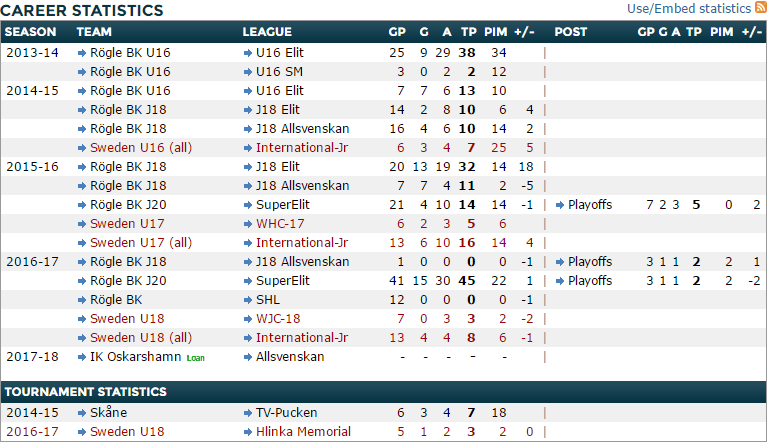Image resolution: width=768 pixels, height=442 pixels.
Task: Select the WJC-18 league link
Action: click(280, 319)
